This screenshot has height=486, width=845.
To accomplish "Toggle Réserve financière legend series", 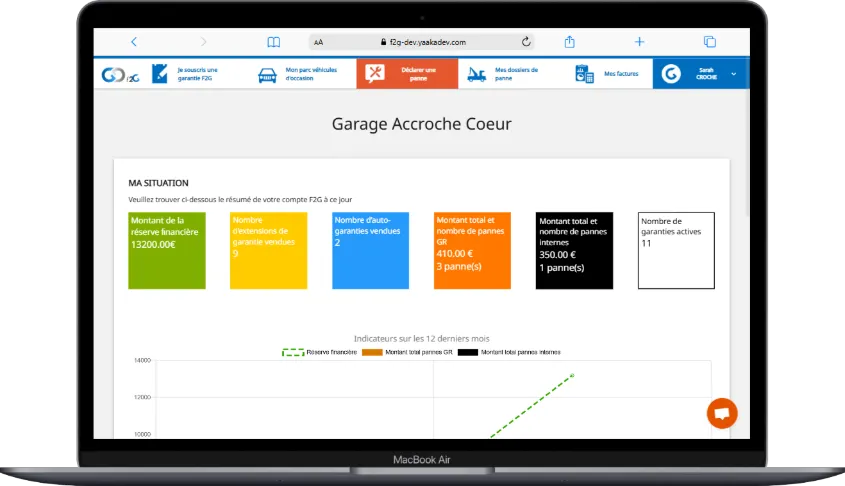I will tap(319, 353).
